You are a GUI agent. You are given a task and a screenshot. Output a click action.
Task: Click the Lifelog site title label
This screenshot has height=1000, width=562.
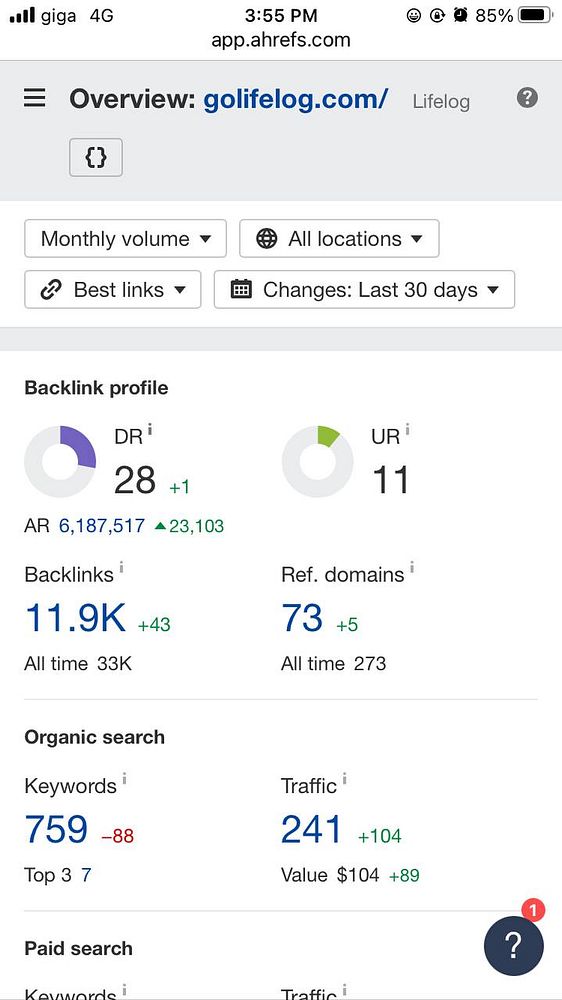click(441, 102)
